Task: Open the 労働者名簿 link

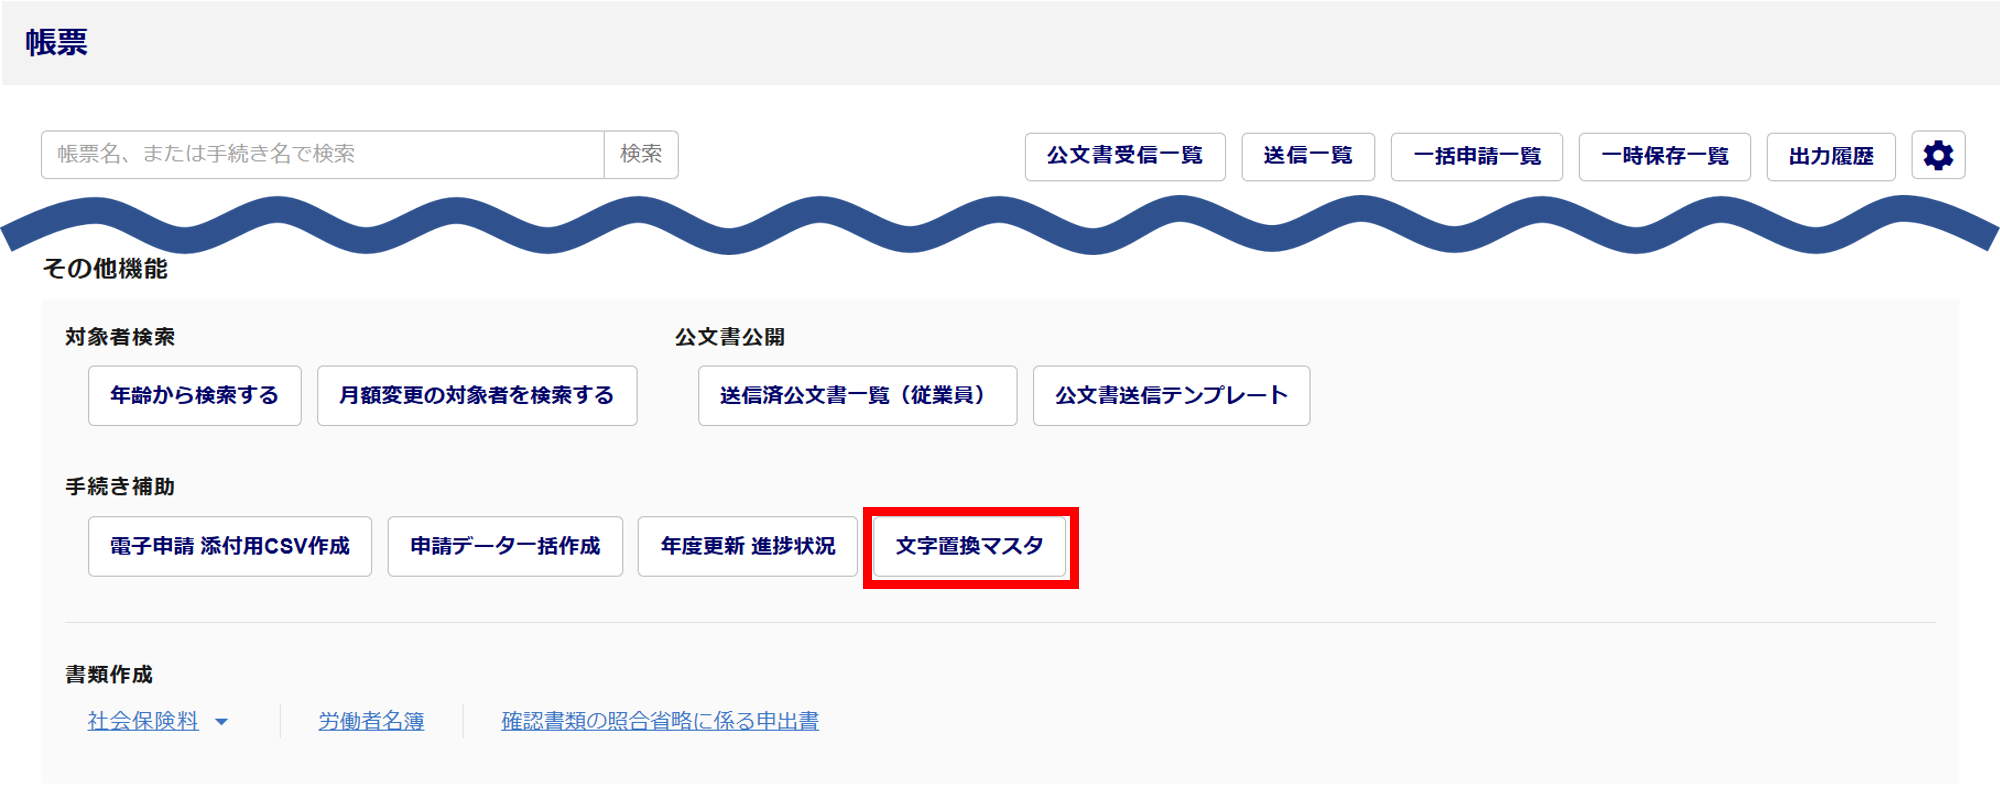Action: tap(371, 721)
